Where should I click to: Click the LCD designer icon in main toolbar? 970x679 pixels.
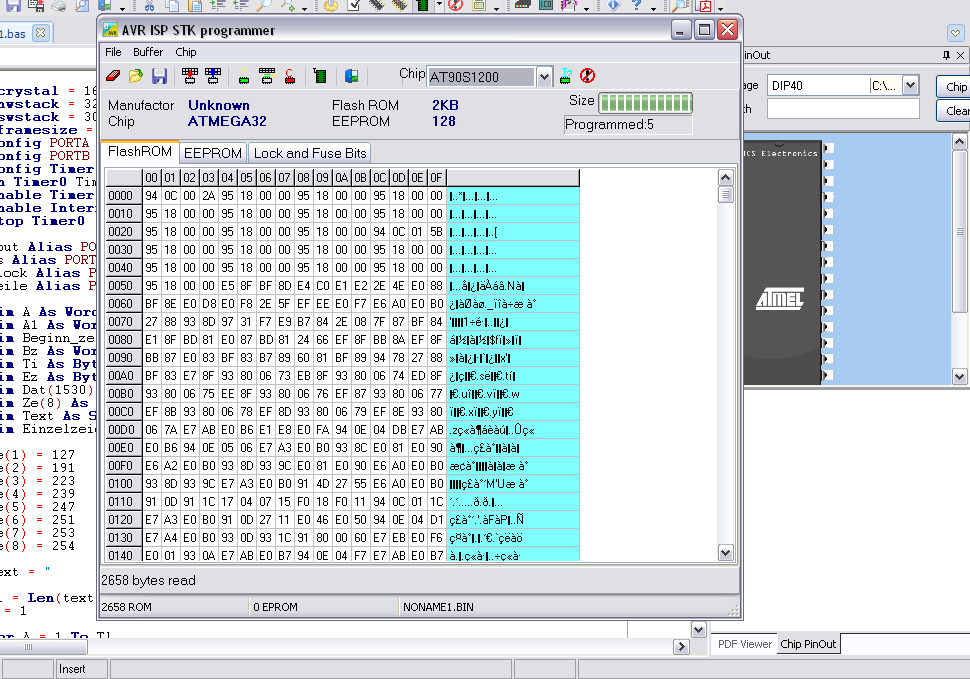pos(546,5)
